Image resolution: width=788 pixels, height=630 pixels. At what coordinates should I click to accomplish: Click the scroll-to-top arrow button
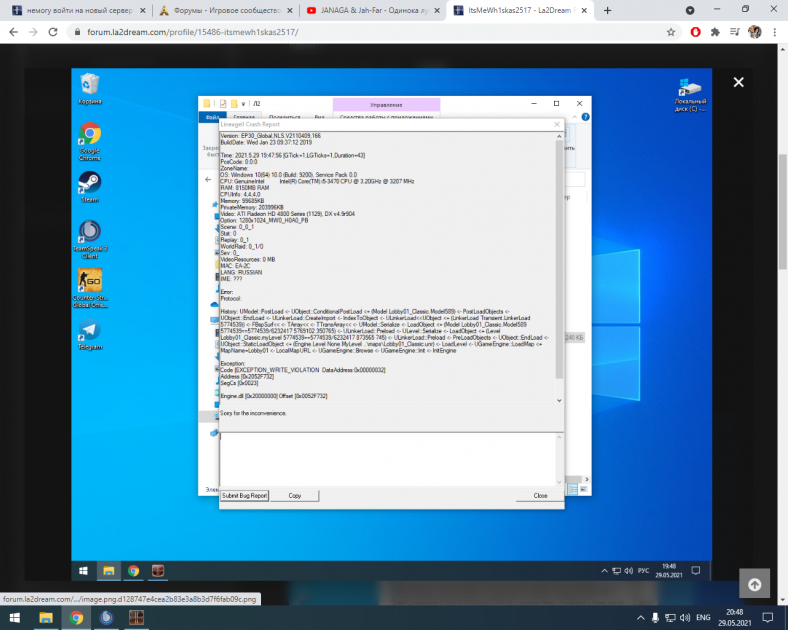(754, 584)
